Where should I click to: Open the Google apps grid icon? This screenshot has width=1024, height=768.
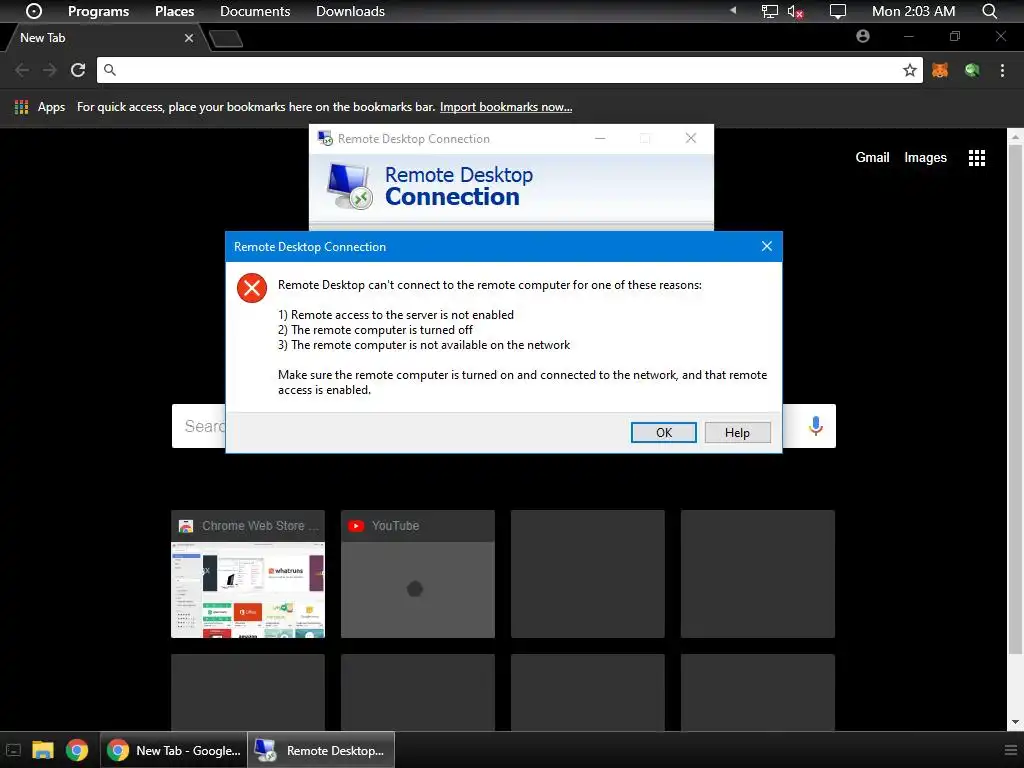[976, 157]
